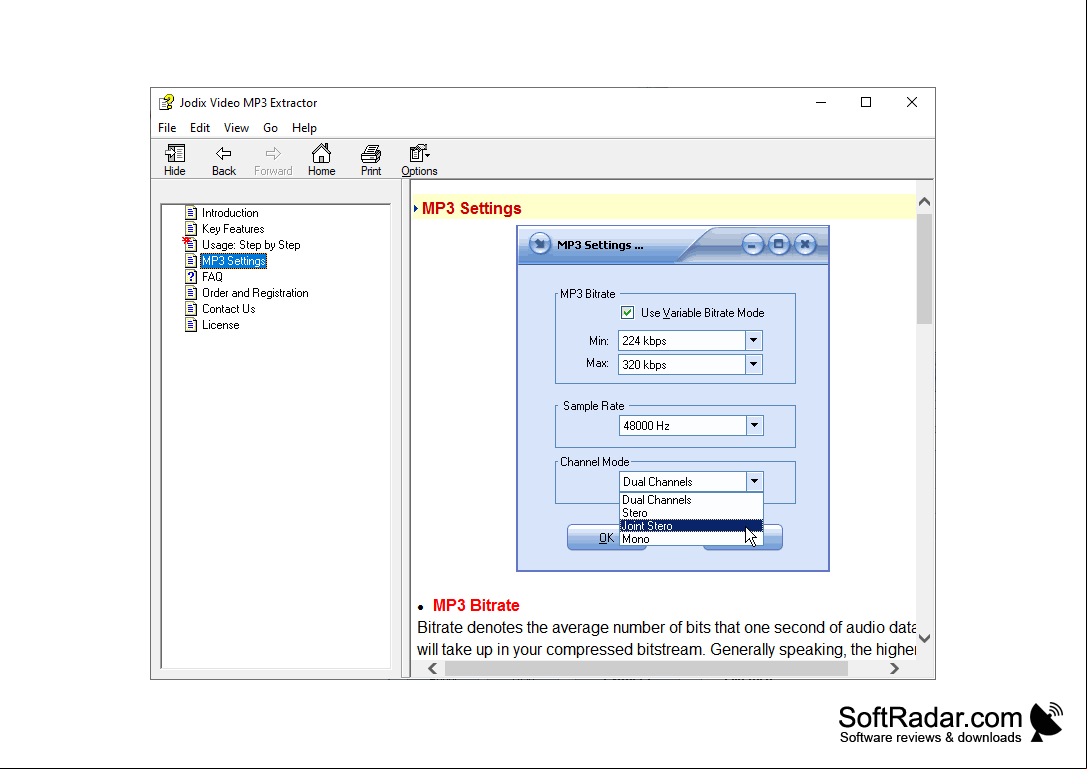Expand the Sample Rate dropdown

(754, 426)
